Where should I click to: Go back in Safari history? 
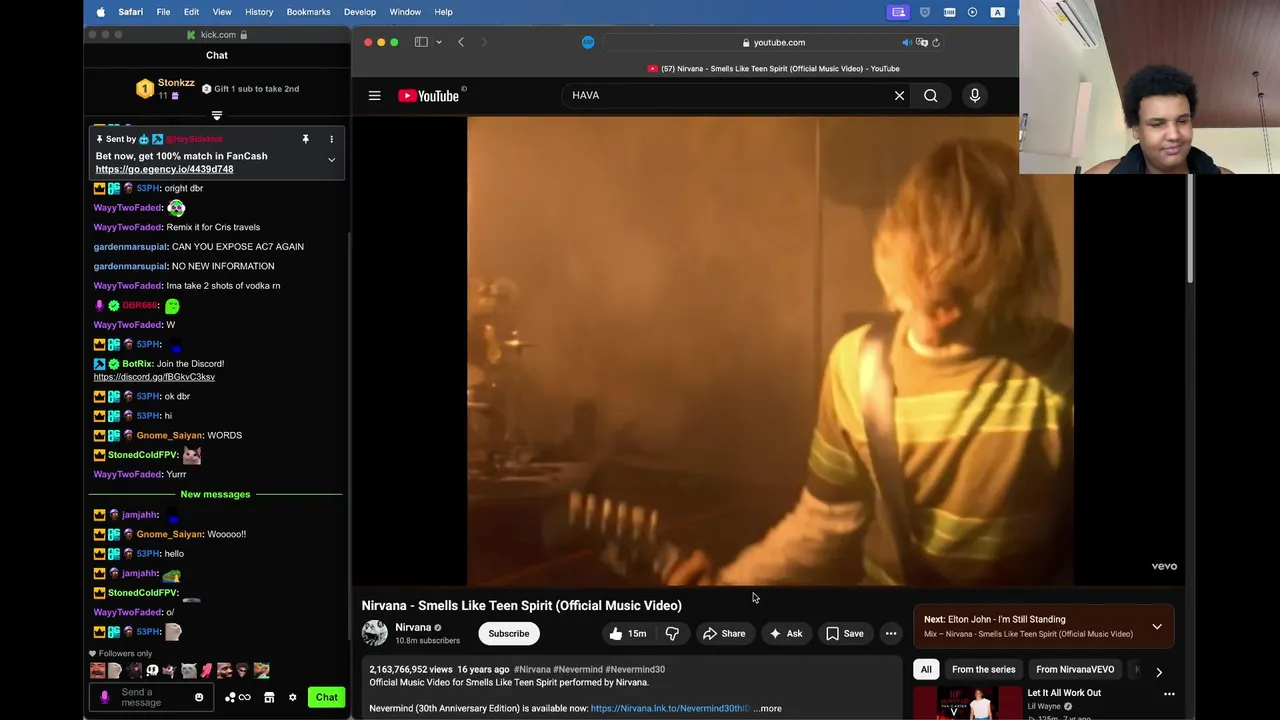[461, 42]
